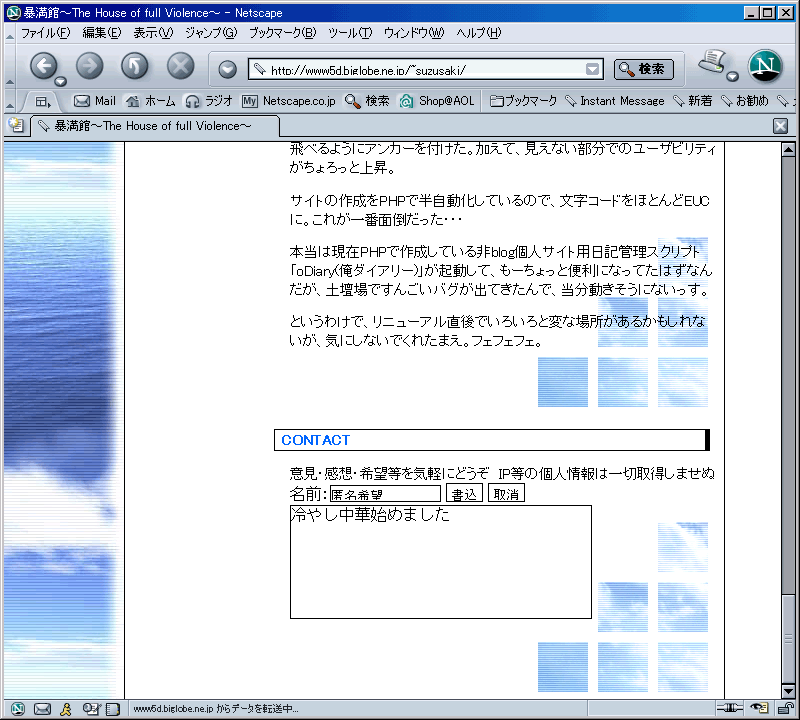The height and width of the screenshot is (720, 800).
Task: Open the ブックマーク folder in personal toolbar
Action: pos(523,101)
